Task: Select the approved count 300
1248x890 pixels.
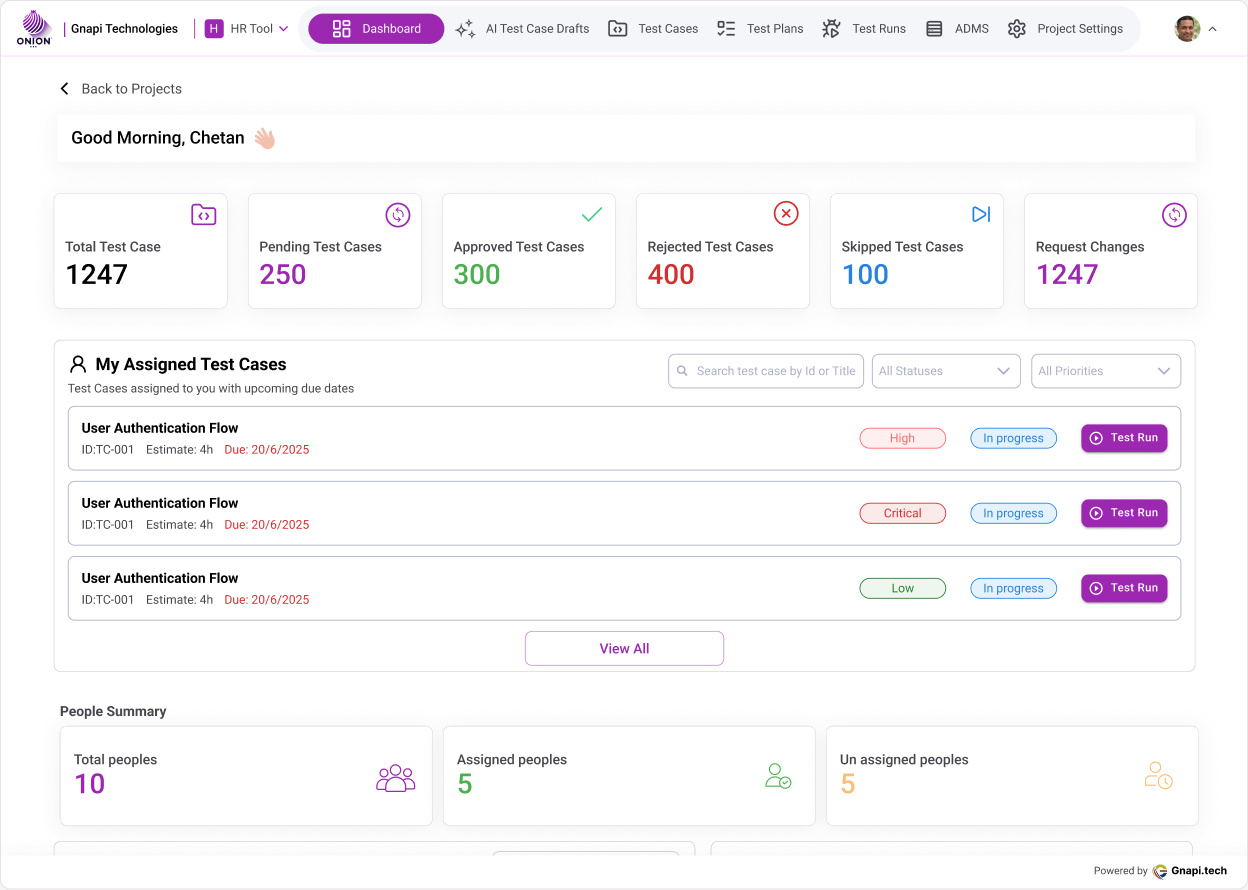Action: (x=477, y=275)
